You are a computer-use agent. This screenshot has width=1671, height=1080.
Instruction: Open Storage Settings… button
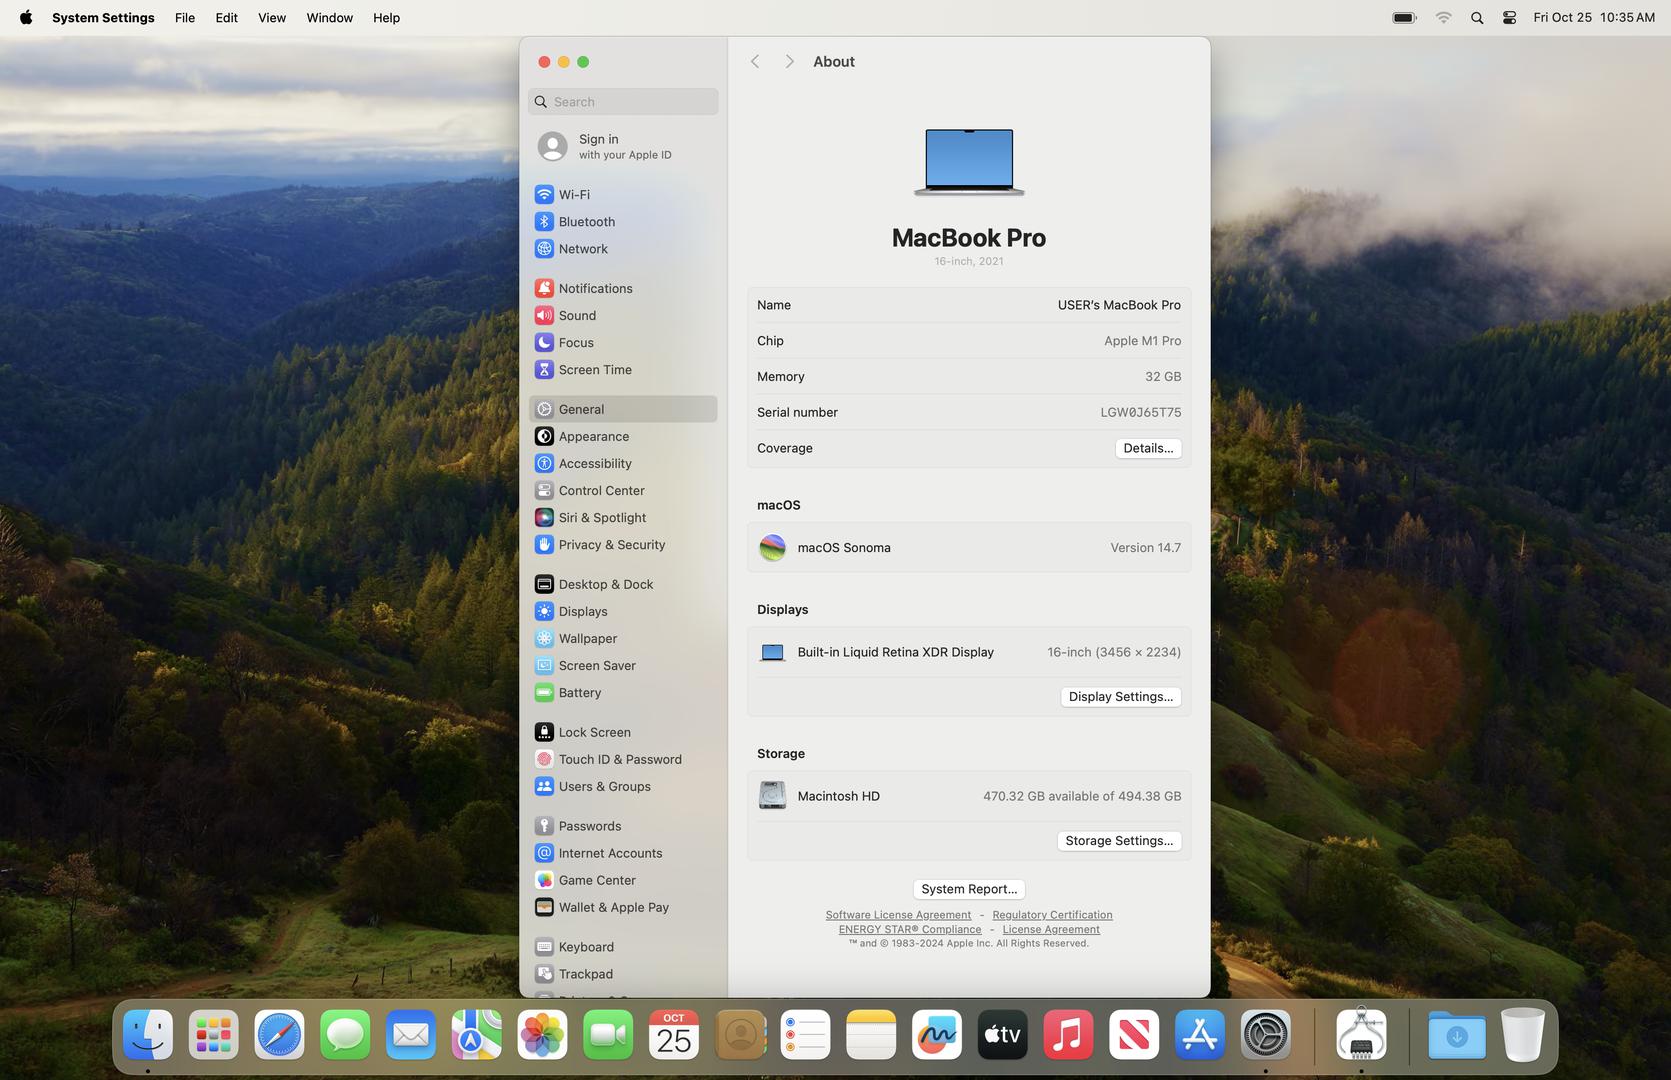point(1118,841)
